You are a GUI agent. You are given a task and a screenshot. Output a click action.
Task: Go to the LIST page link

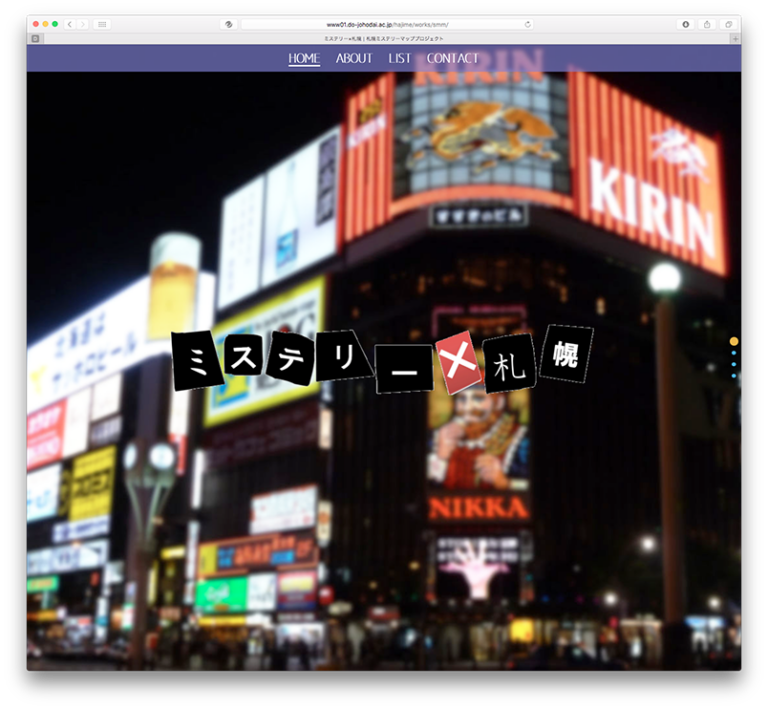coord(400,58)
